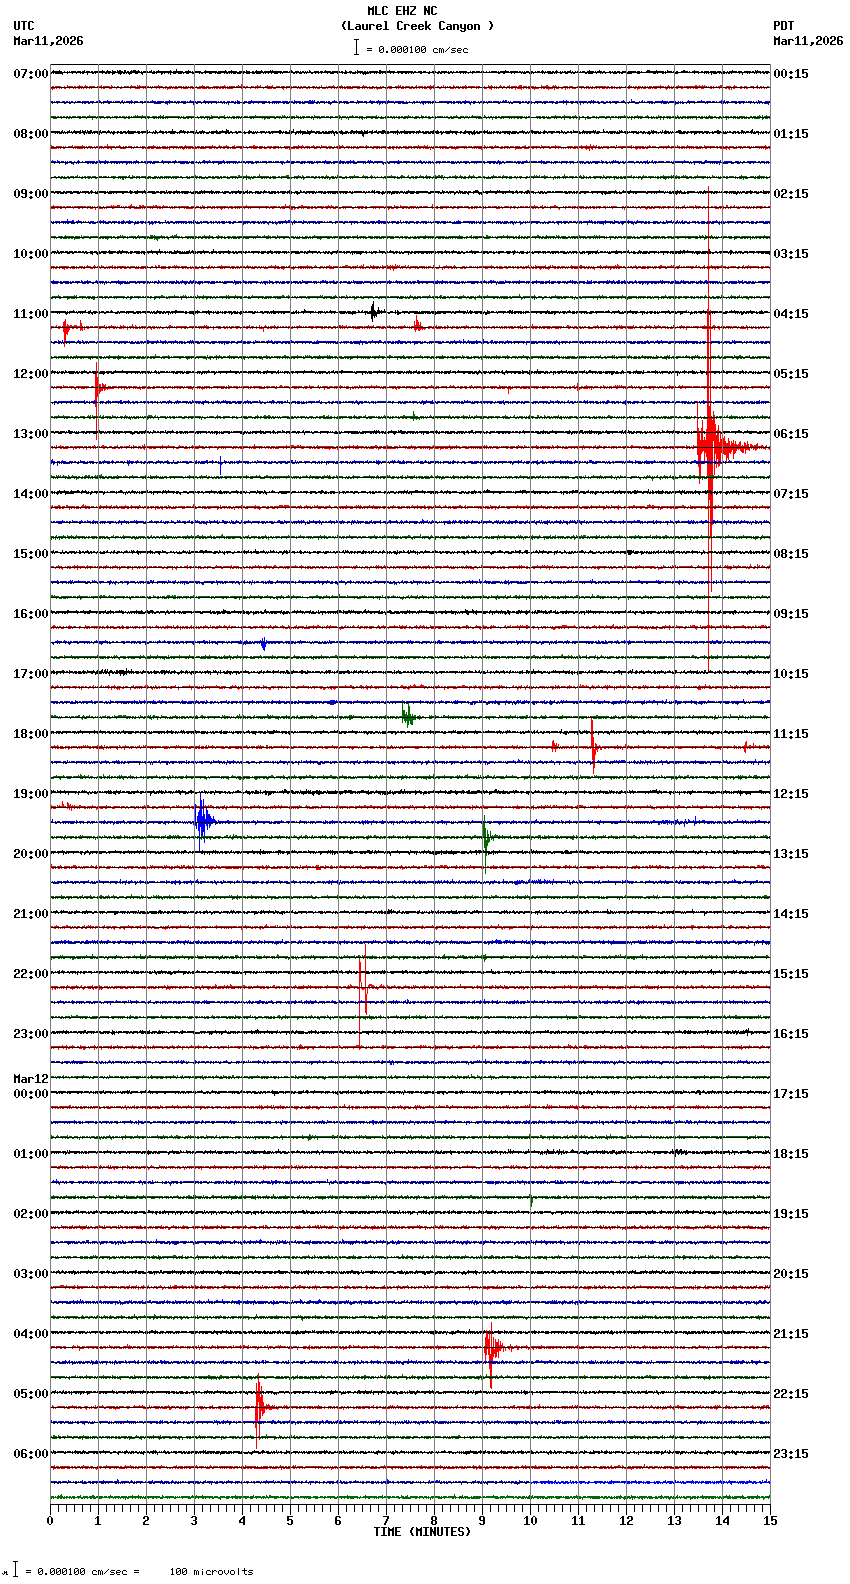Click the 0 tick label on time axis
The height and width of the screenshot is (1584, 850).
tap(50, 1521)
